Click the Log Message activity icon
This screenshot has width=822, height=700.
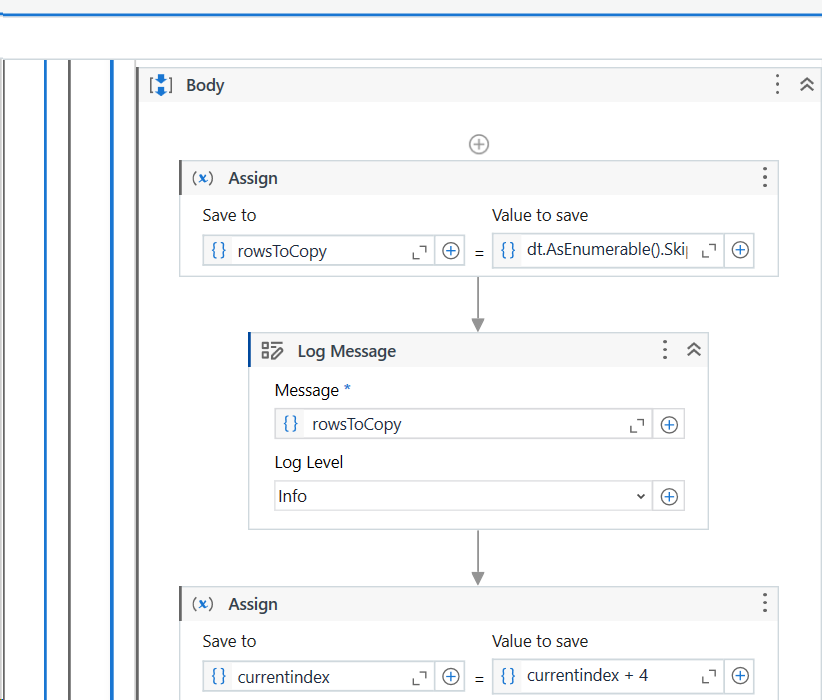(x=272, y=351)
